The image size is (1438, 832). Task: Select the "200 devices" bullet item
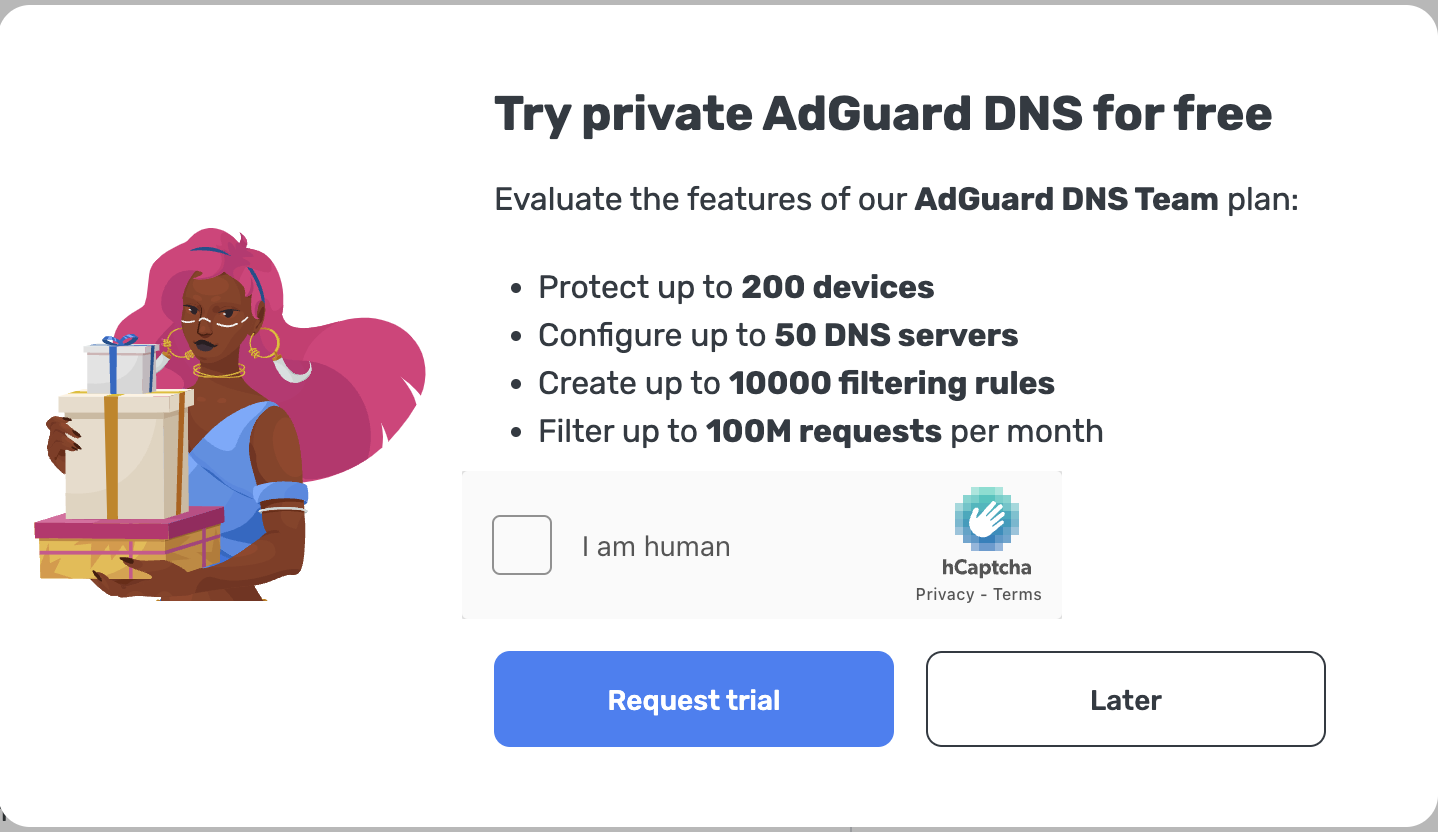pyautogui.click(x=837, y=288)
